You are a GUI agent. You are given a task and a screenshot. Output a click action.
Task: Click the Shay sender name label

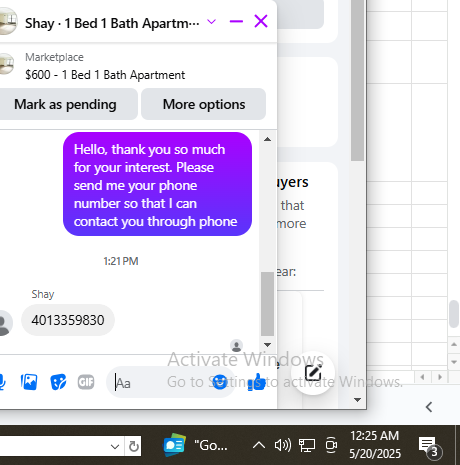coord(43,294)
